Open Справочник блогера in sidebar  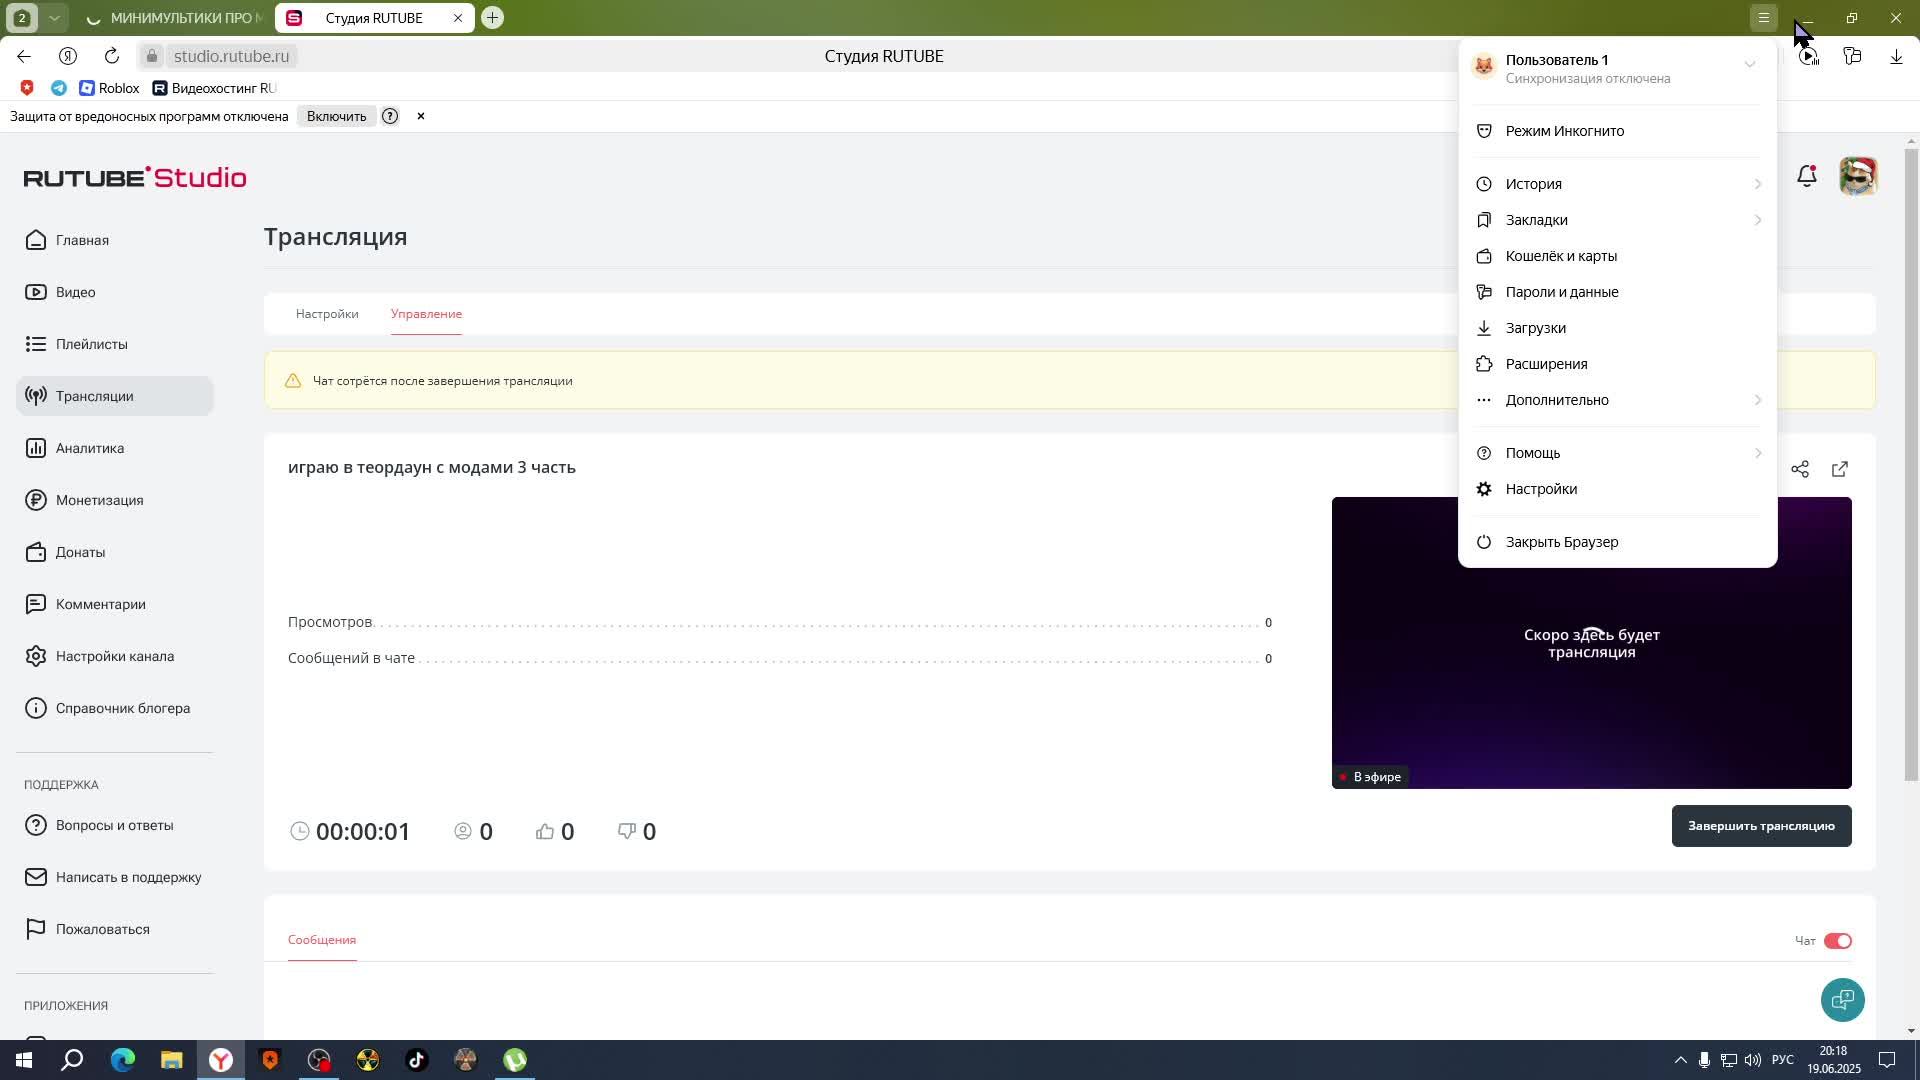(x=115, y=708)
